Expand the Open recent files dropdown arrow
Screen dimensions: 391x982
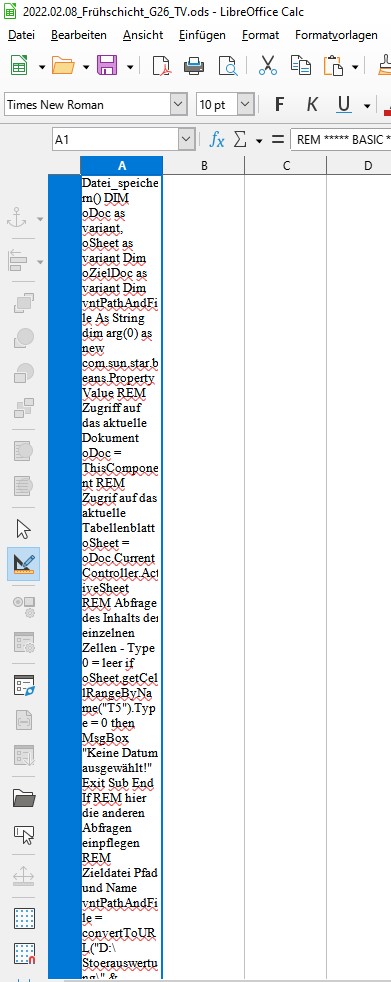[86, 66]
